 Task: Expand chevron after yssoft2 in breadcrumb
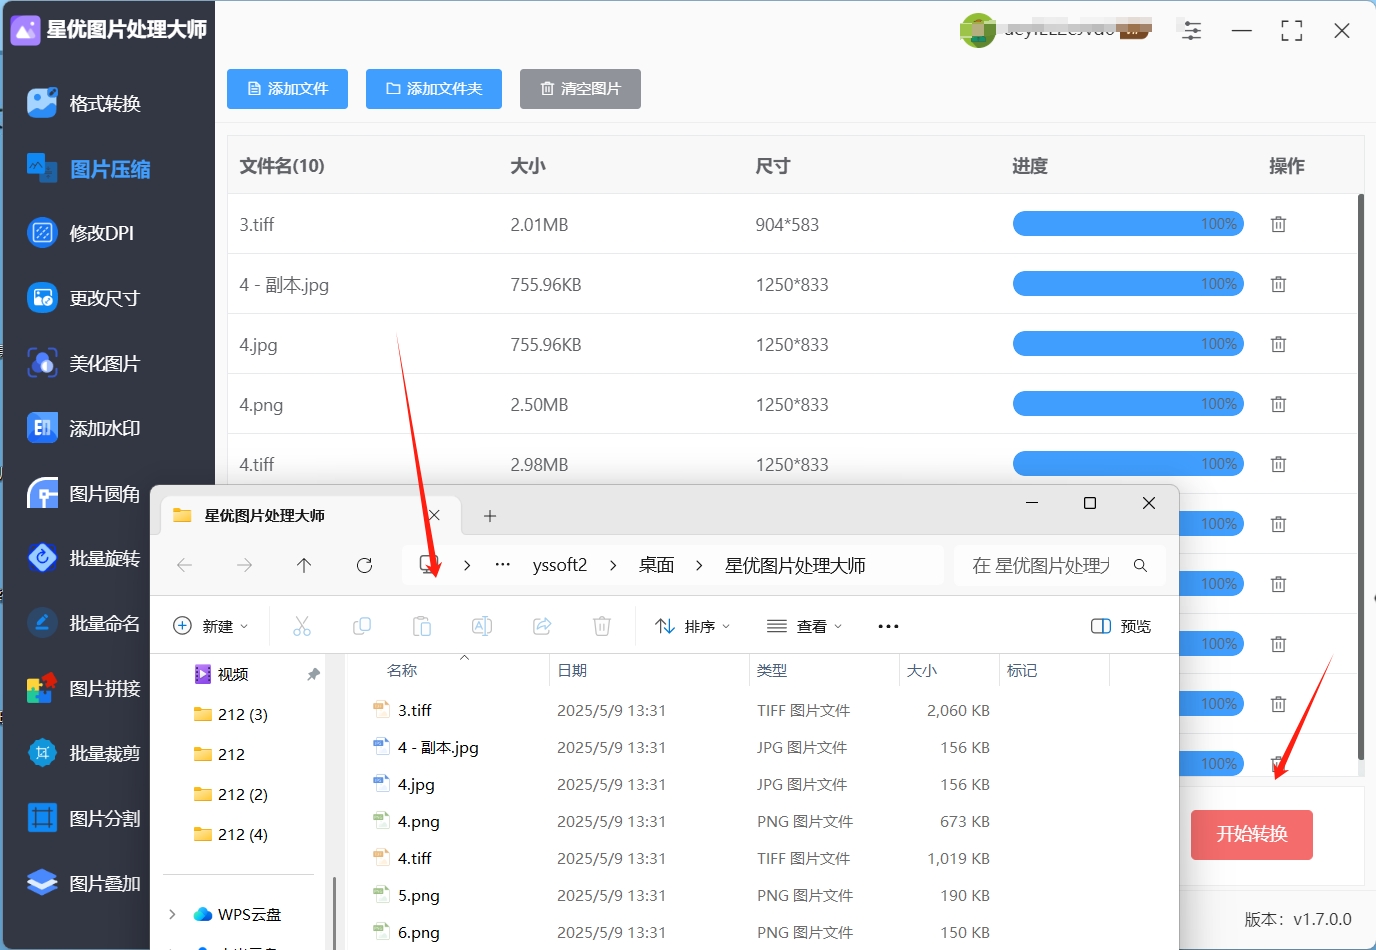coord(613,566)
